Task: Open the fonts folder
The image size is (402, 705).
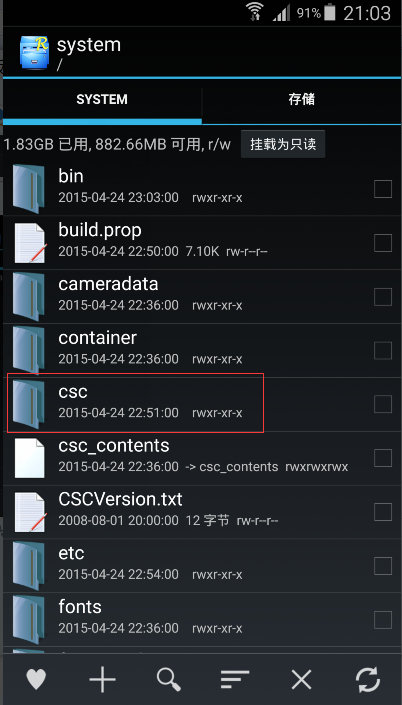Action: click(x=201, y=620)
